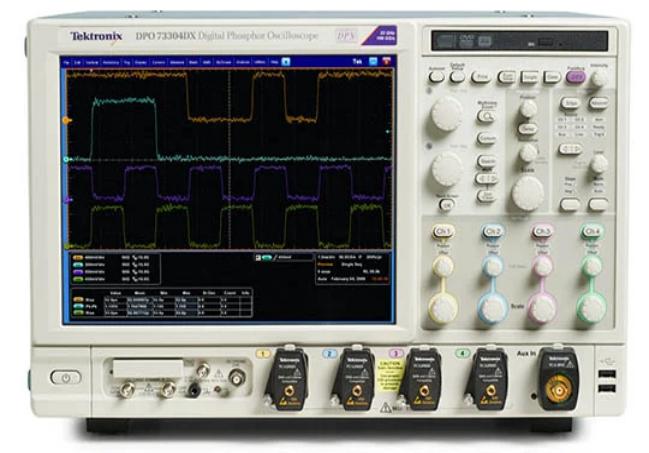Click the Help menu dropdown arrow
The width and height of the screenshot is (649, 453).
coord(285,62)
